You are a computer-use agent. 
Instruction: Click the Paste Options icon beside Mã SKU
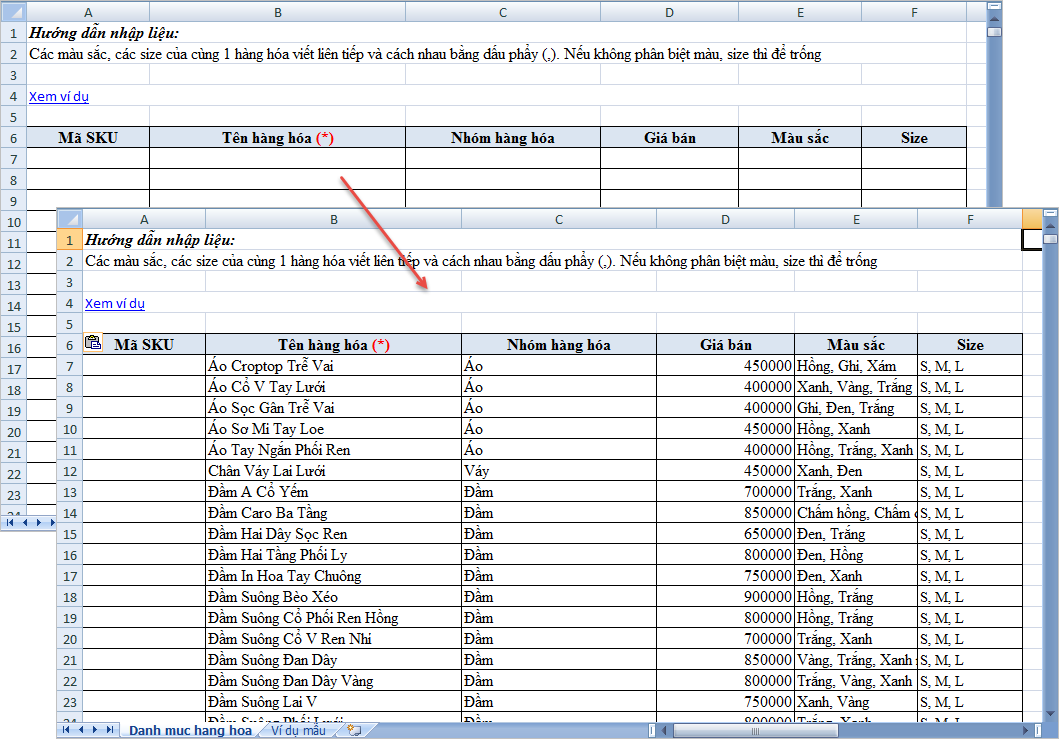pos(93,343)
